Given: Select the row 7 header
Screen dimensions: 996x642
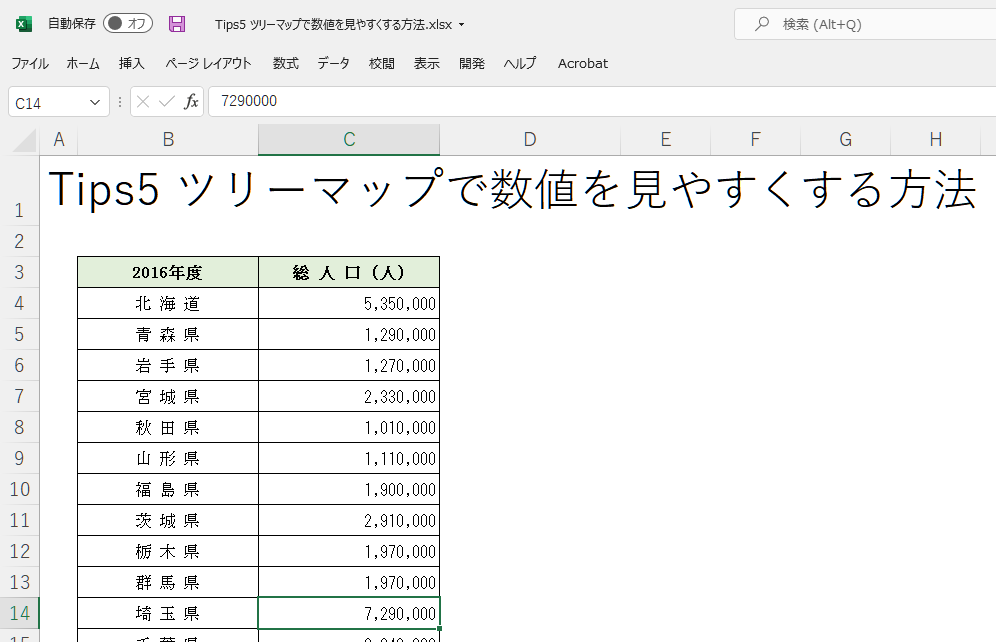Looking at the screenshot, I should pyautogui.click(x=19, y=397).
